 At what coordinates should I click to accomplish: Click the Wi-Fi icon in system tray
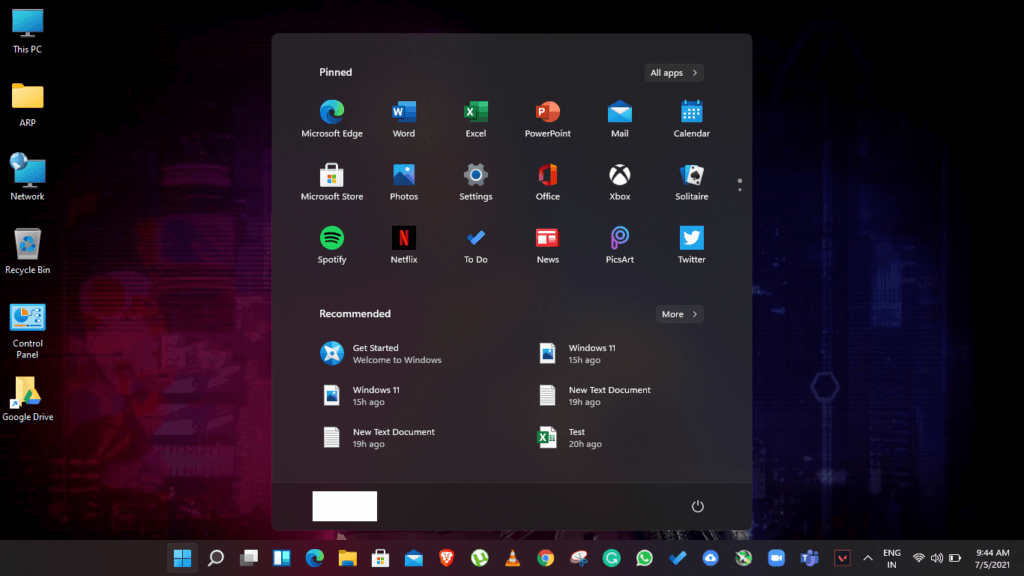[x=919, y=558]
